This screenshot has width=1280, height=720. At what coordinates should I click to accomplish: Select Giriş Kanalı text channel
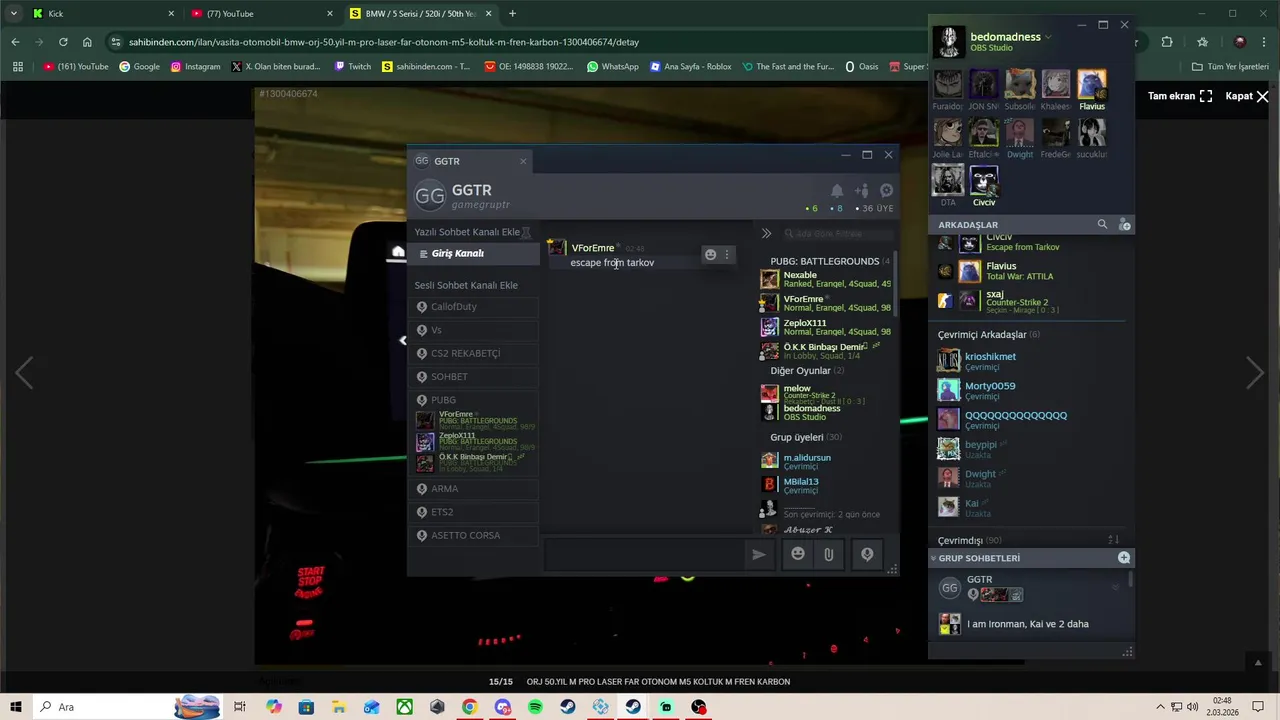coord(475,254)
